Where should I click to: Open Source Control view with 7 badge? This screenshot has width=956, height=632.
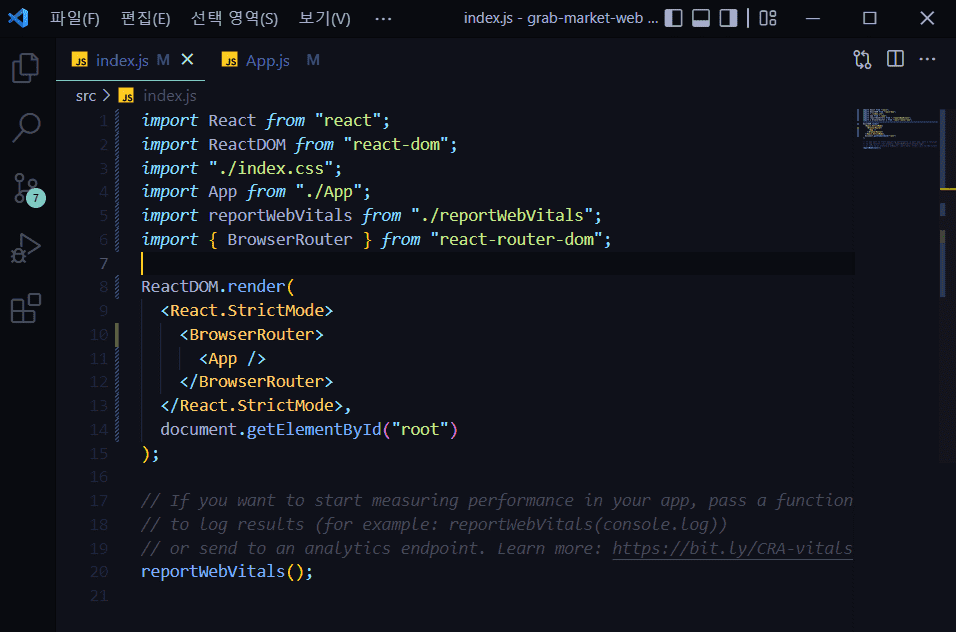point(26,188)
